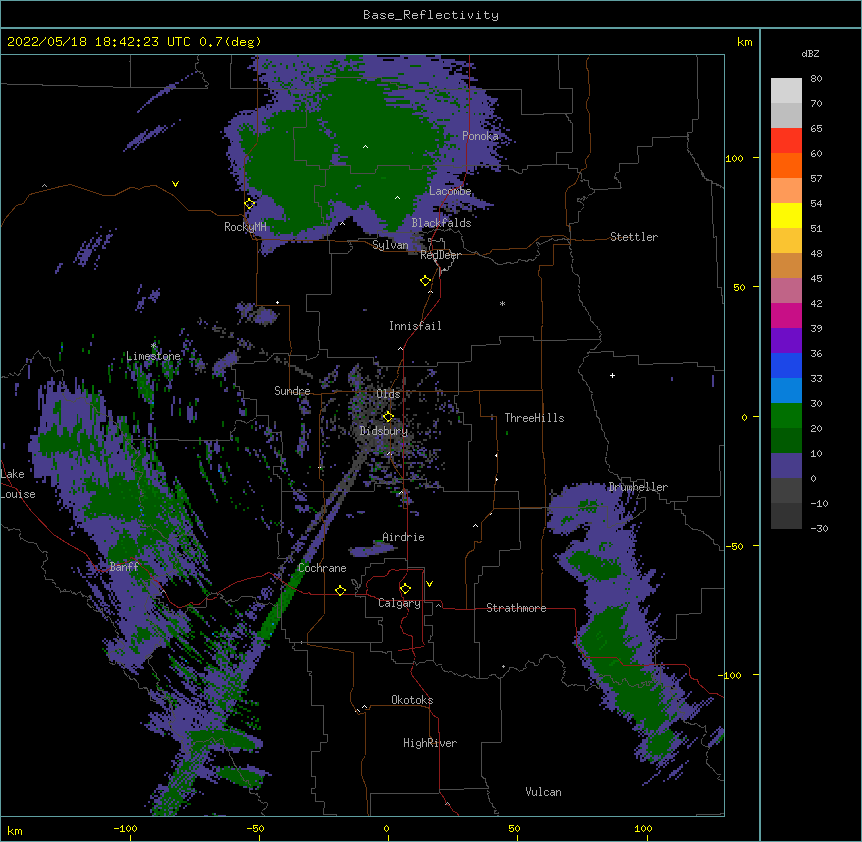This screenshot has width=862, height=842.
Task: Click the white asterisk marker east of Innisfail
Action: tap(502, 303)
